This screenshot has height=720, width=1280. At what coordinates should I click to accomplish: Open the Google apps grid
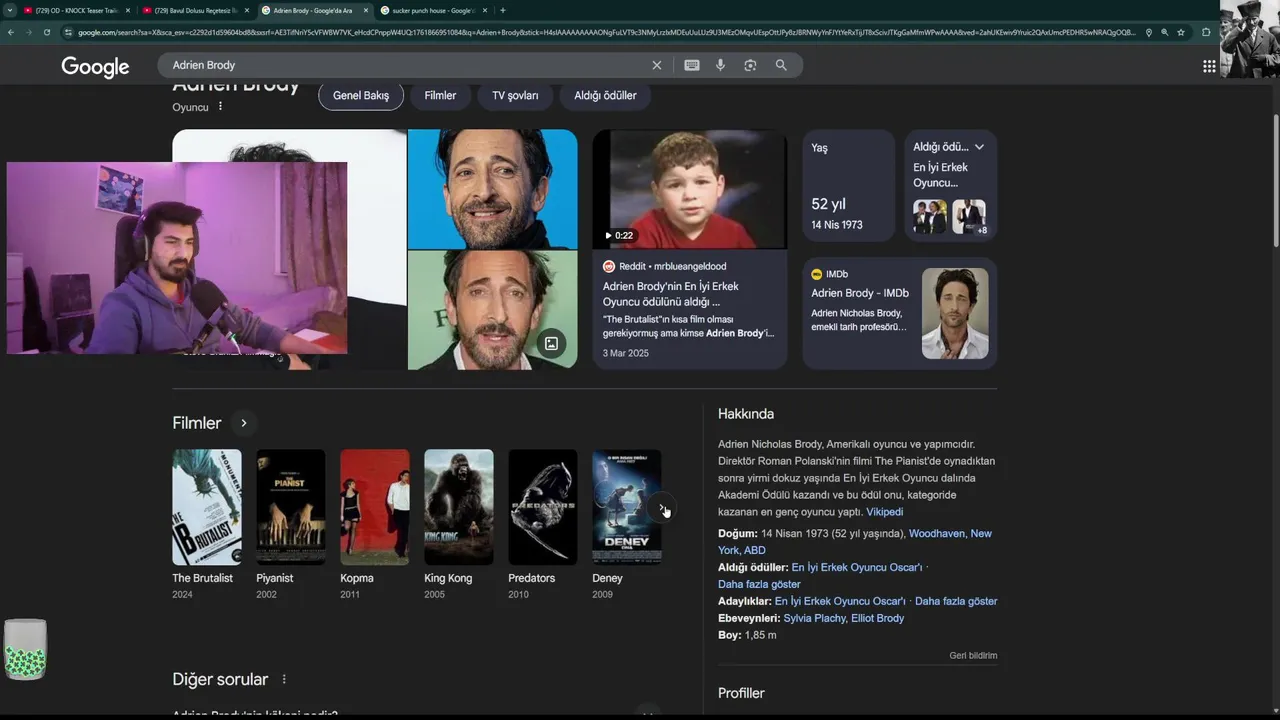click(1209, 66)
